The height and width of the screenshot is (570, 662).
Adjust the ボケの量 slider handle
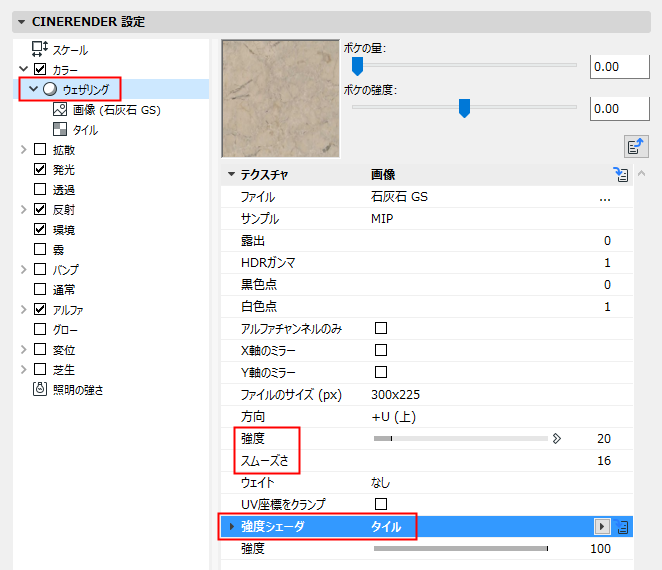pyautogui.click(x=357, y=66)
